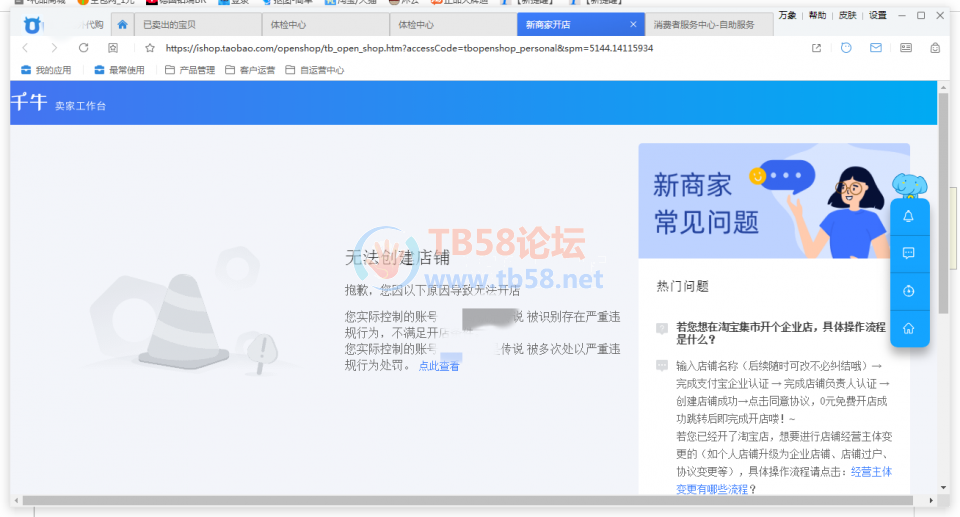
Task: Open the blue home tab icon
Action: [122, 25]
